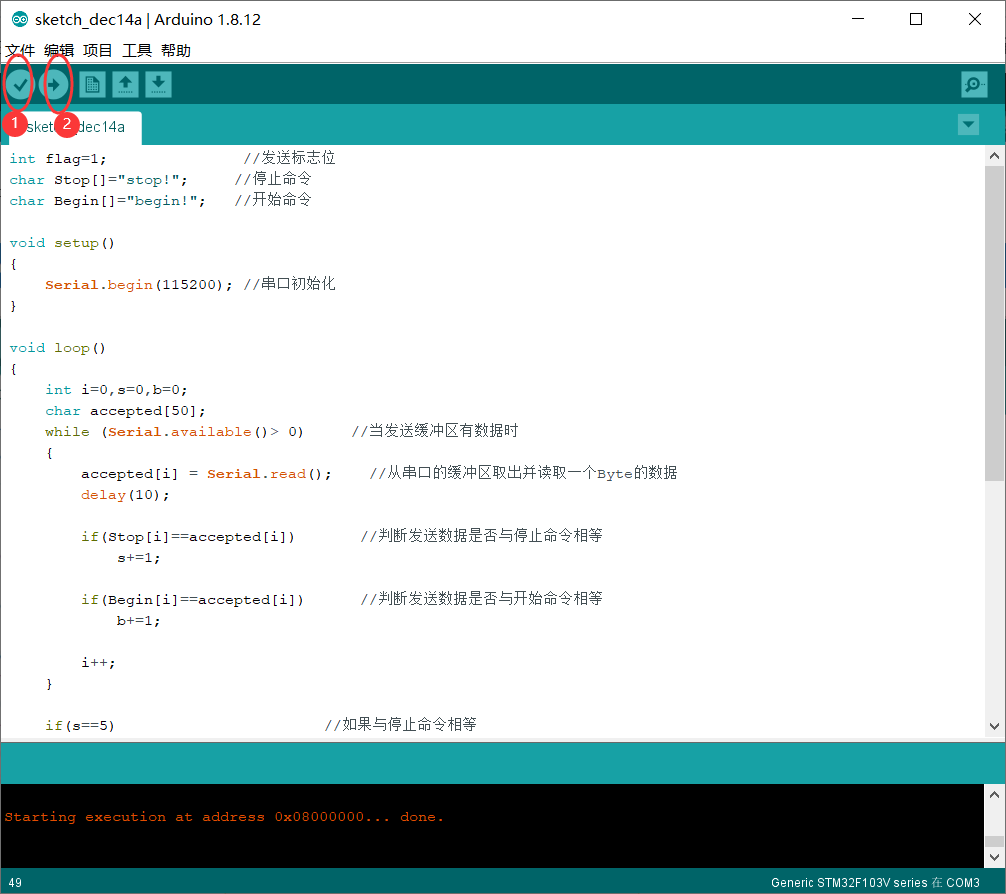Open a sketch with the up-arrow icon
Viewport: 1006px width, 894px height.
126,84
